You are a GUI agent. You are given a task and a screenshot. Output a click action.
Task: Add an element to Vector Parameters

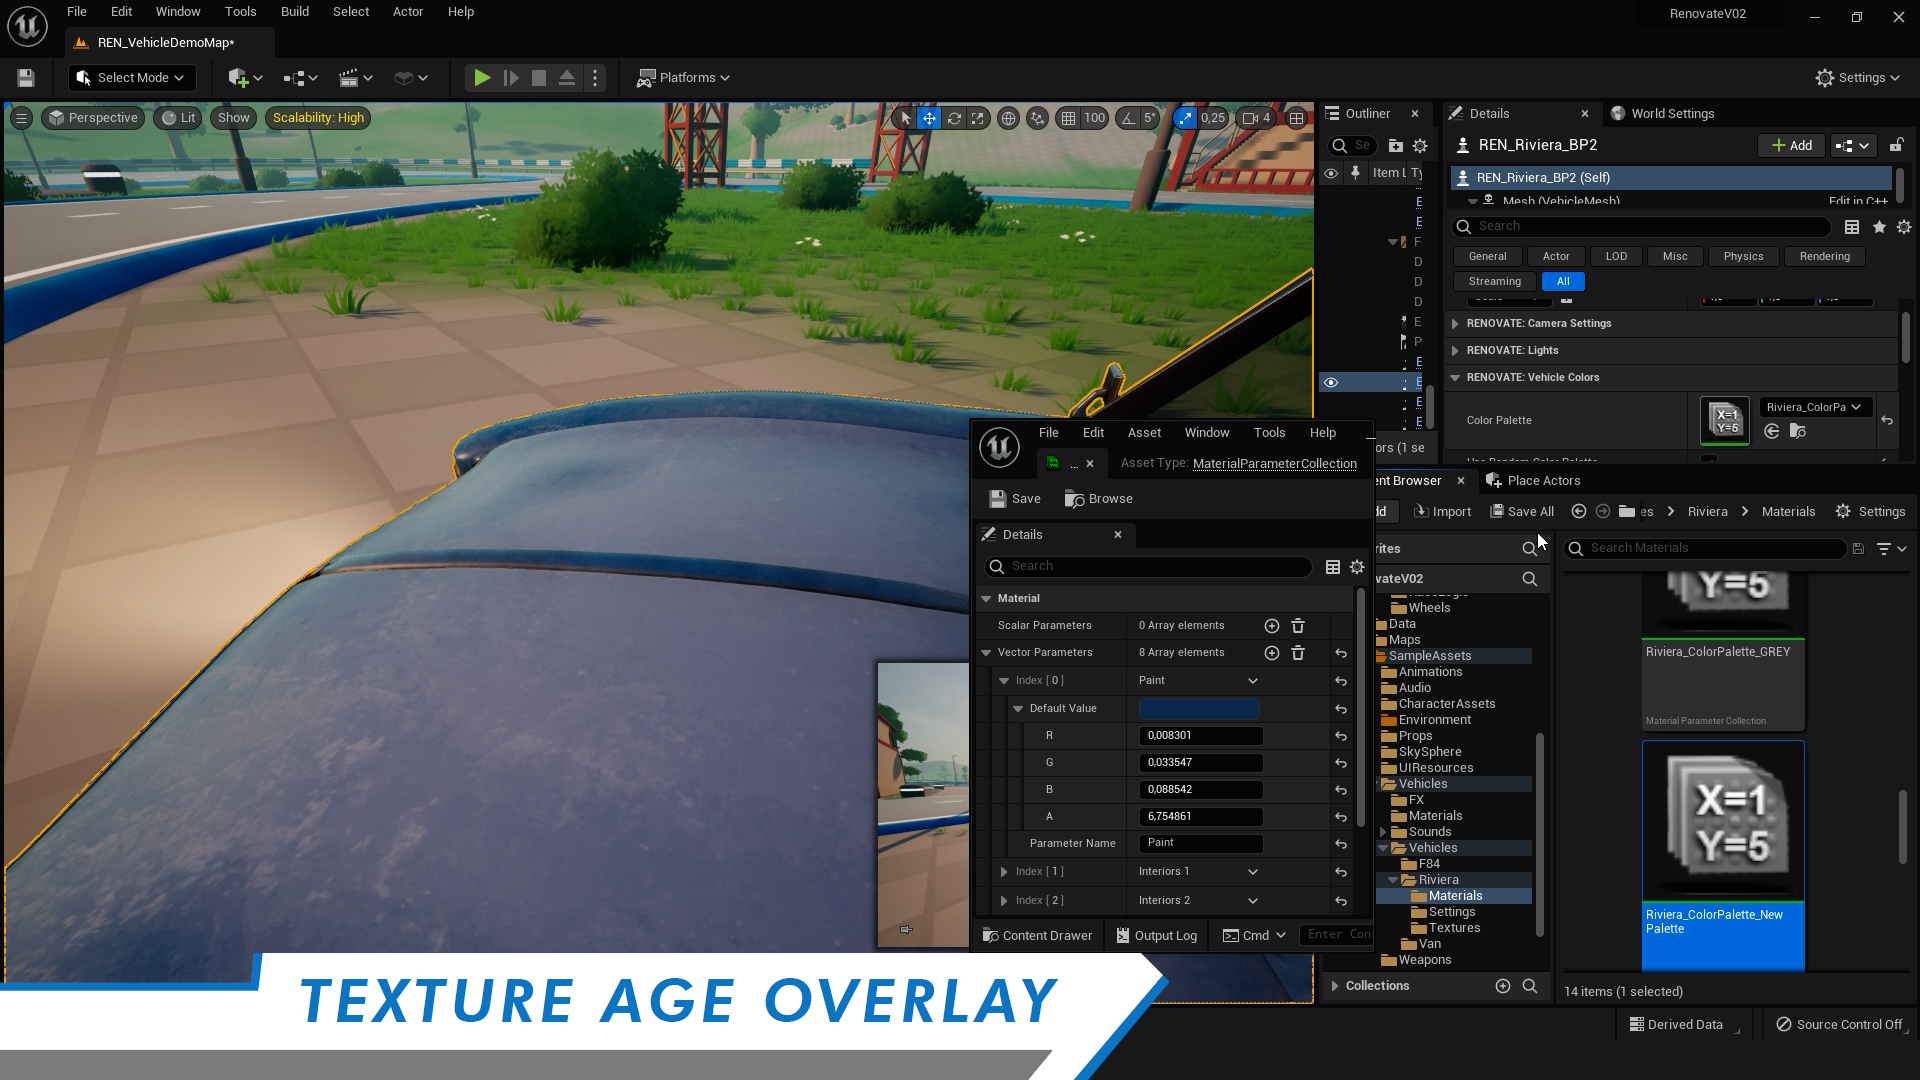coord(1271,652)
